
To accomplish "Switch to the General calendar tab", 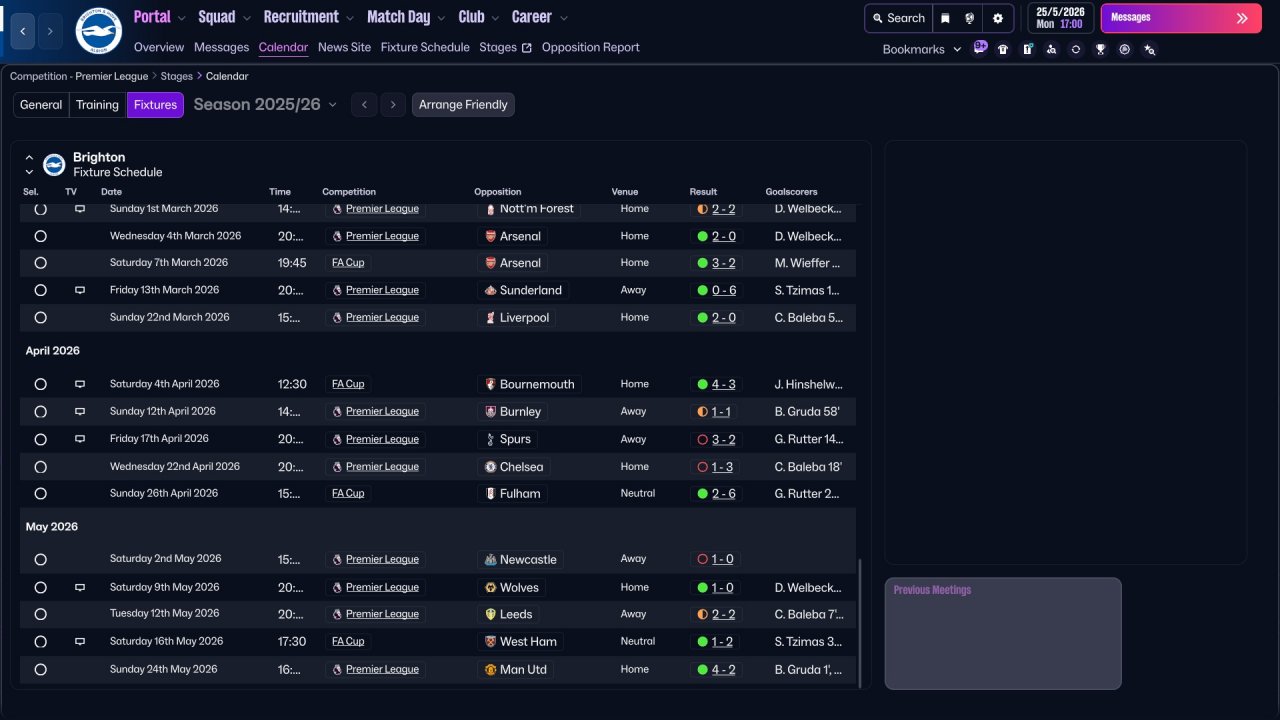I will click(x=41, y=105).
